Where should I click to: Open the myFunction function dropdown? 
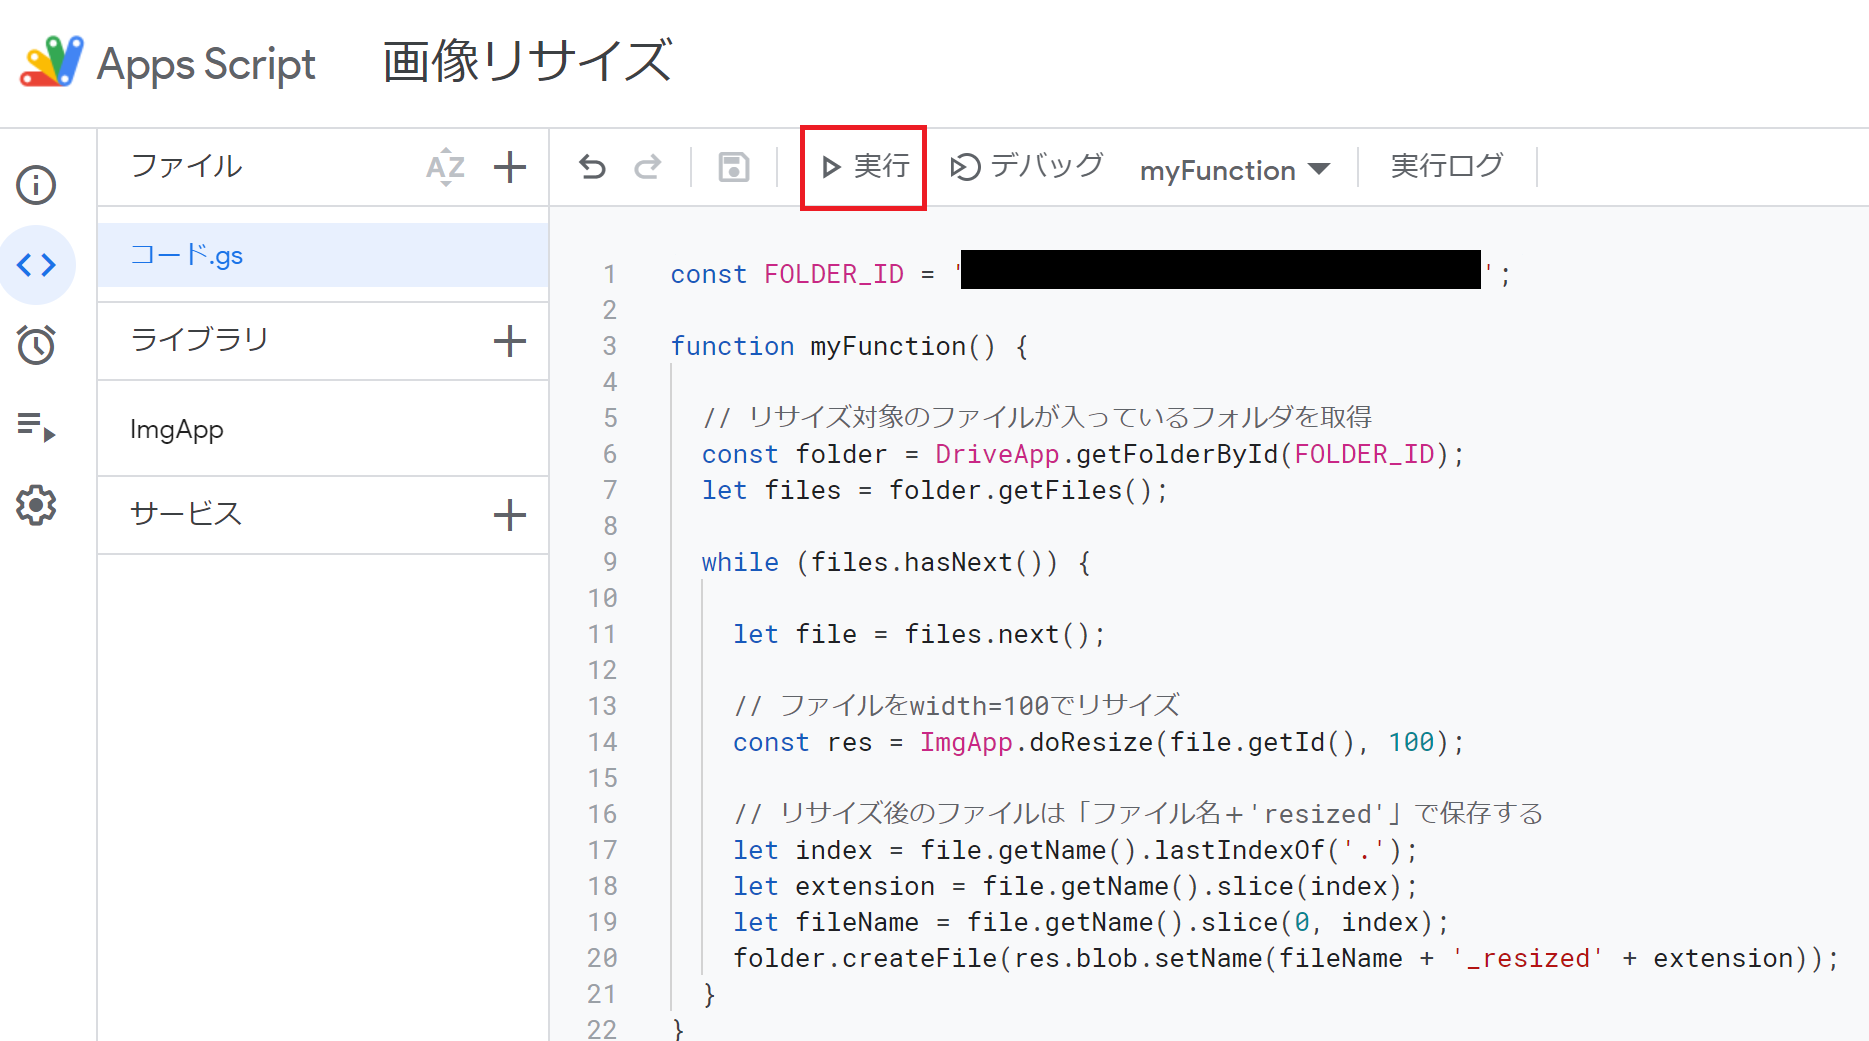[x=1234, y=168]
